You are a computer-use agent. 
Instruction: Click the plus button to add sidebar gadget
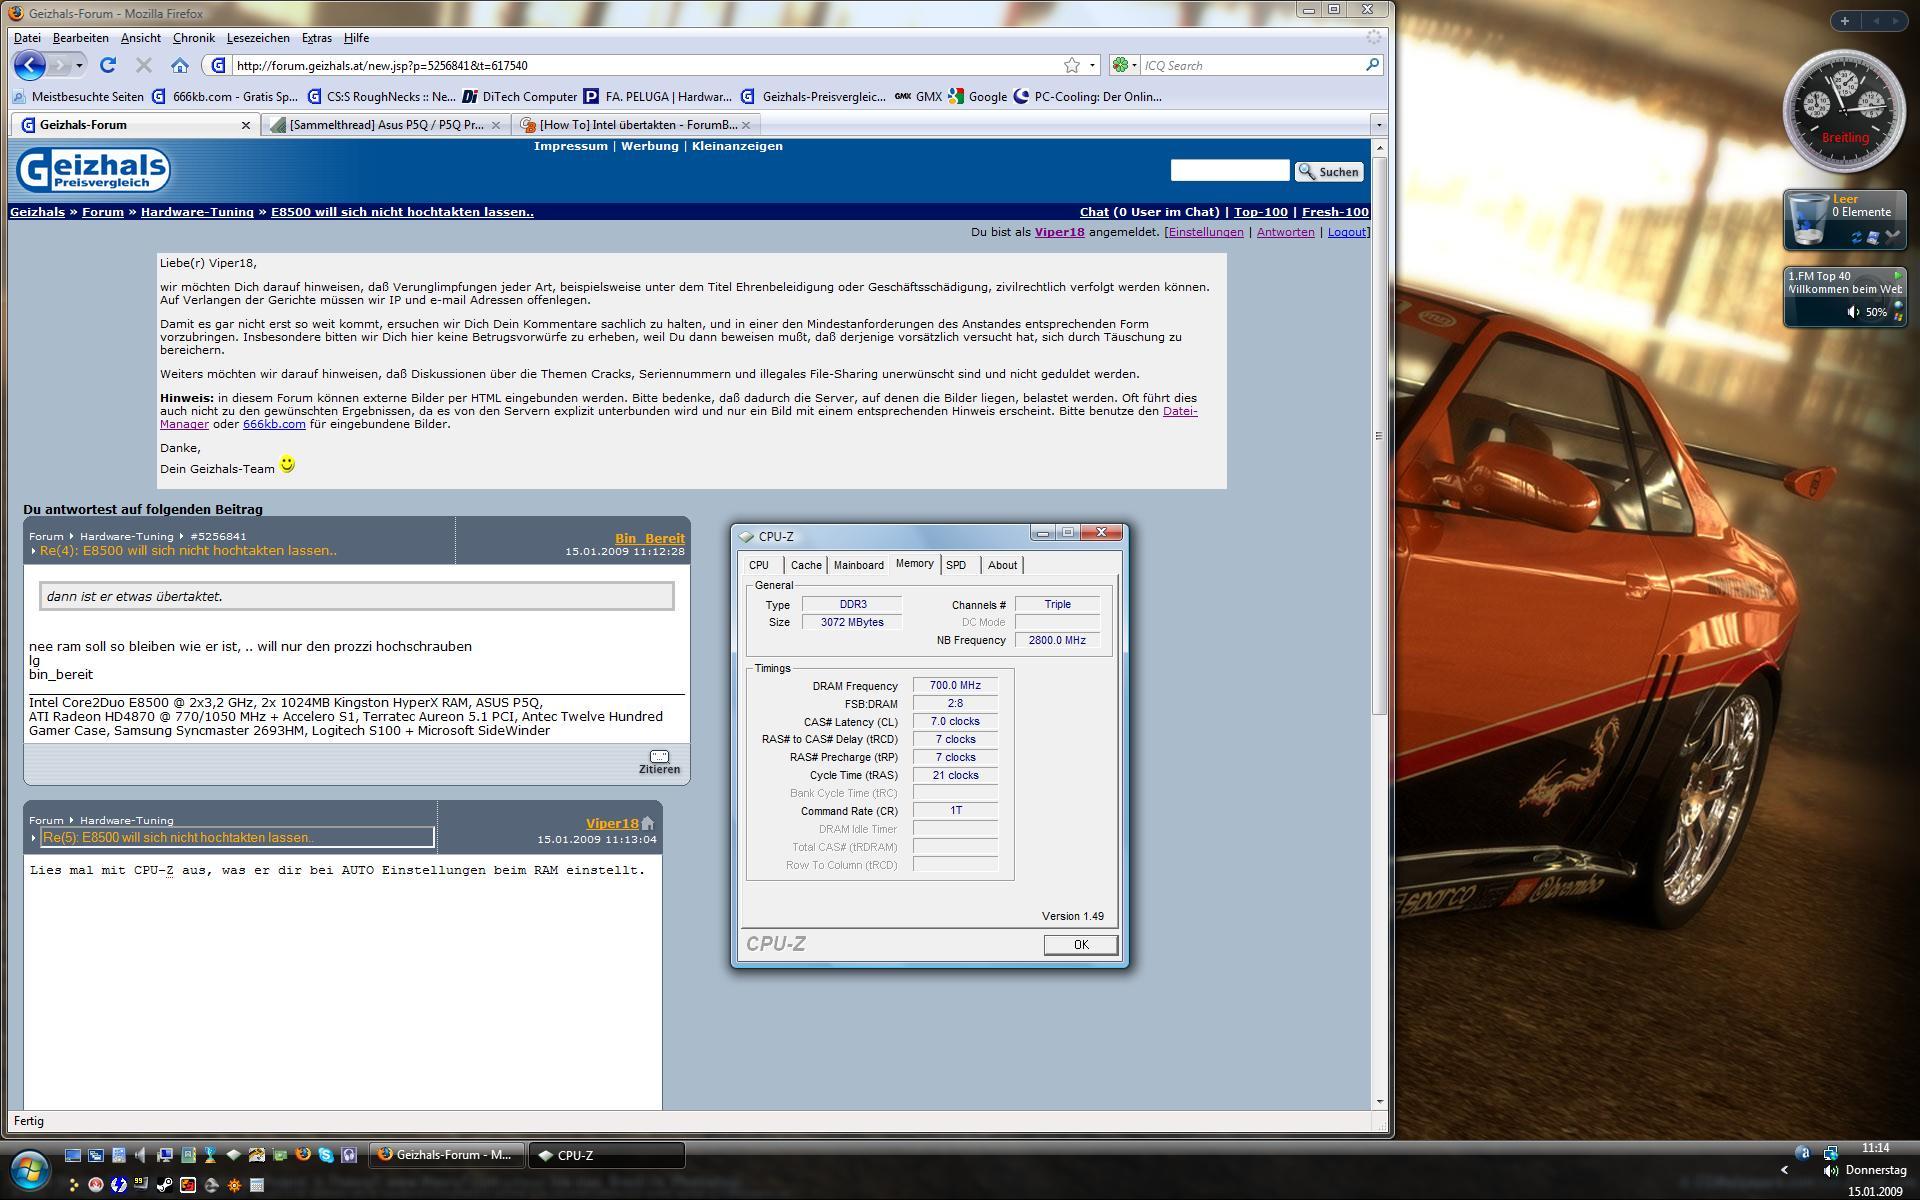[1844, 20]
